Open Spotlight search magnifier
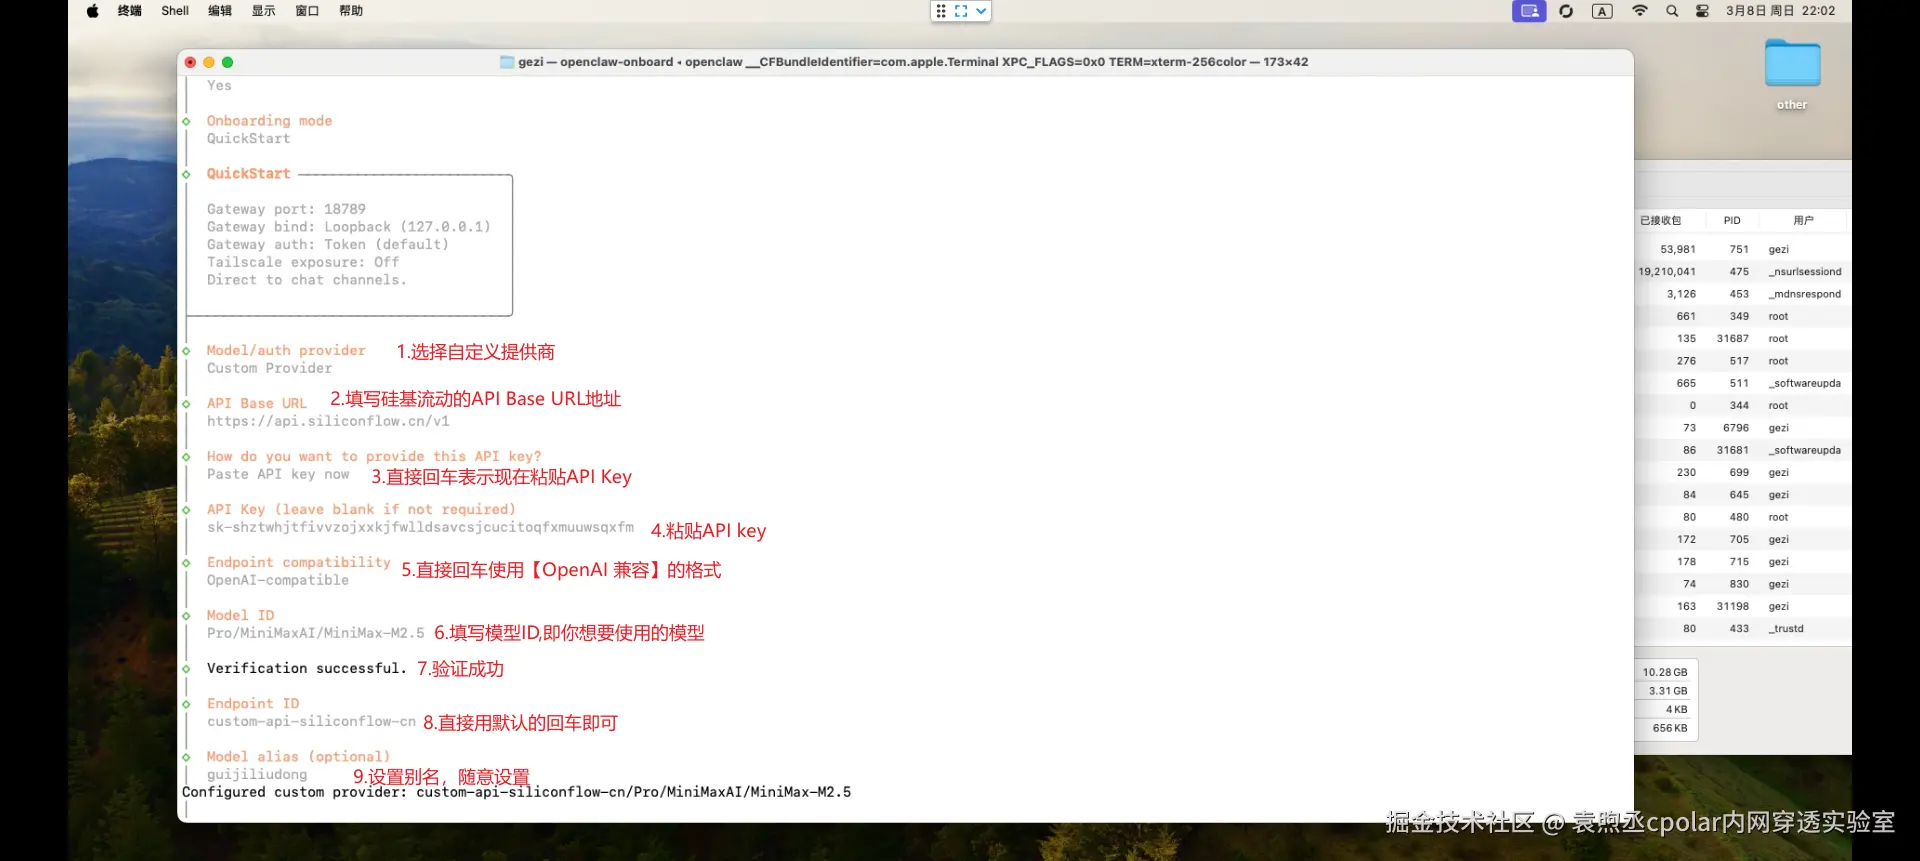The image size is (1920, 861). click(x=1672, y=11)
